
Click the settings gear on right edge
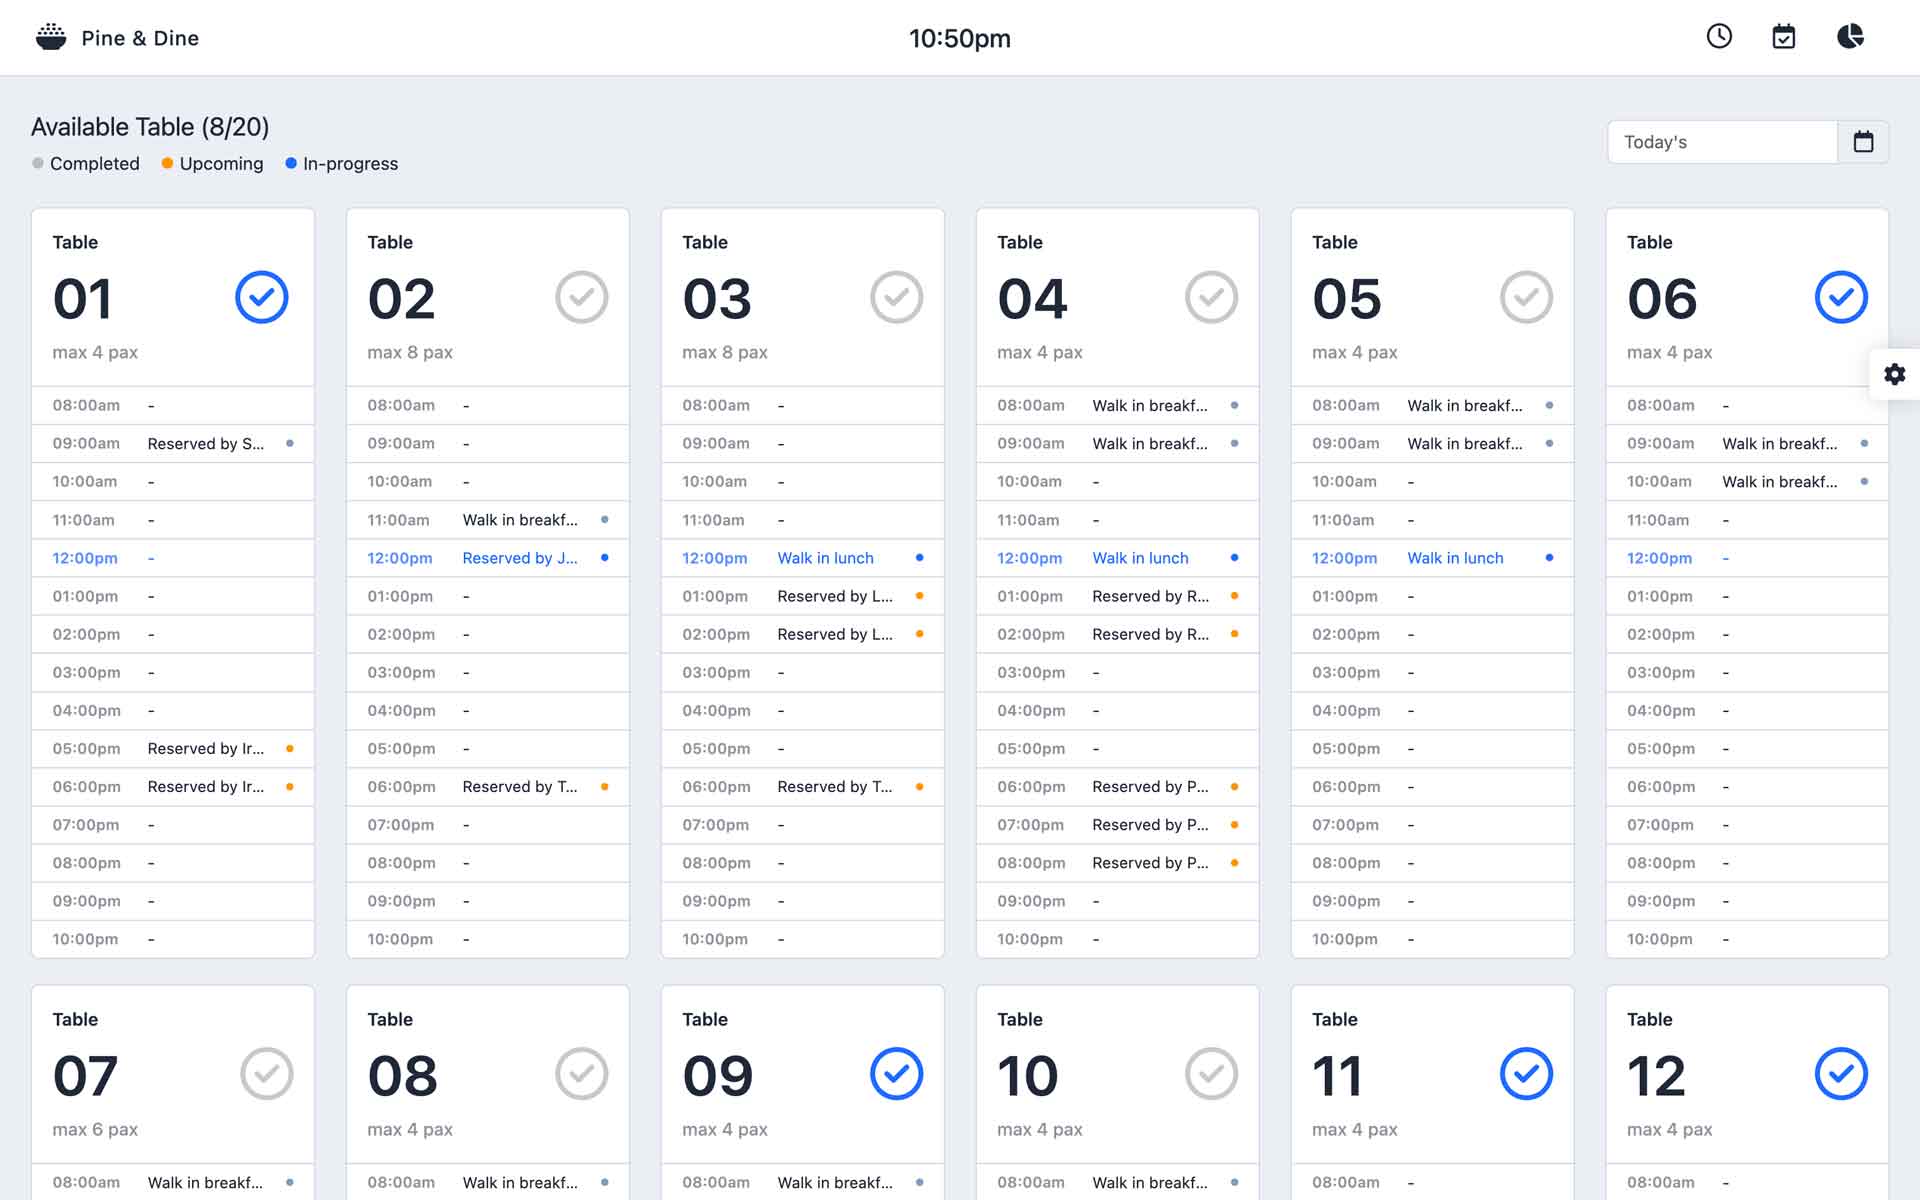1894,374
